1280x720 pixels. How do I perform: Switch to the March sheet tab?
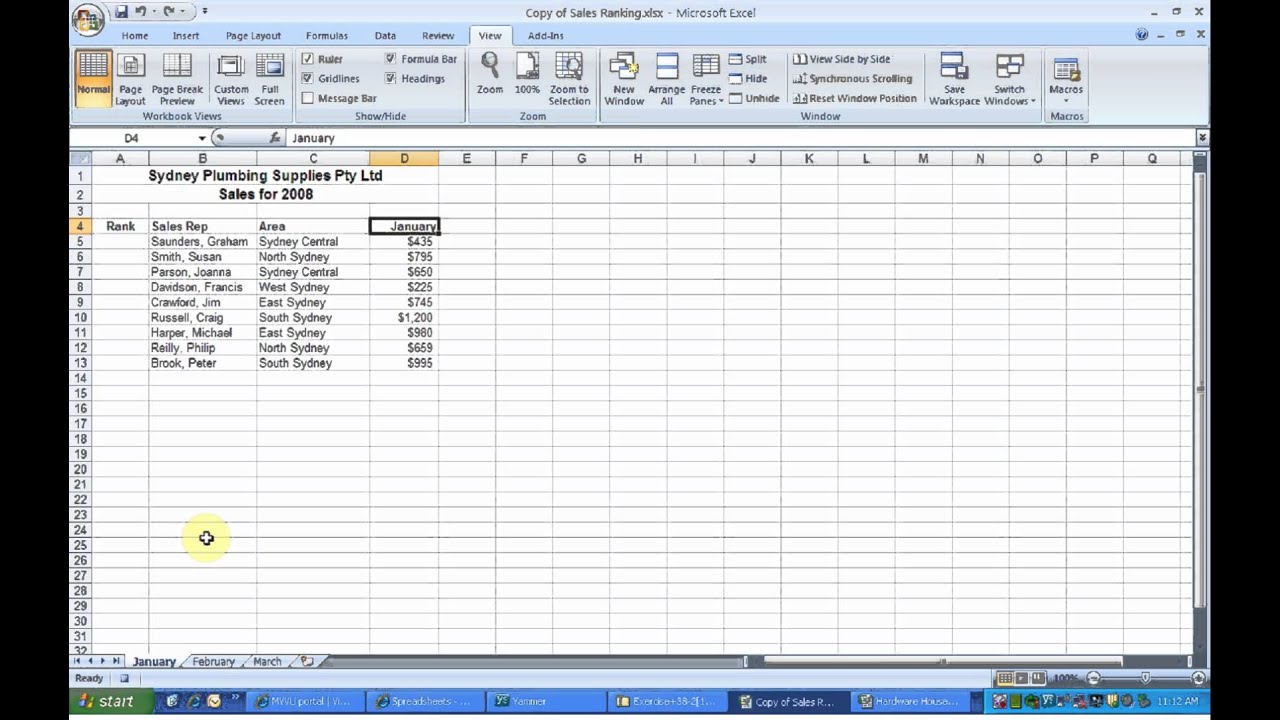(267, 661)
